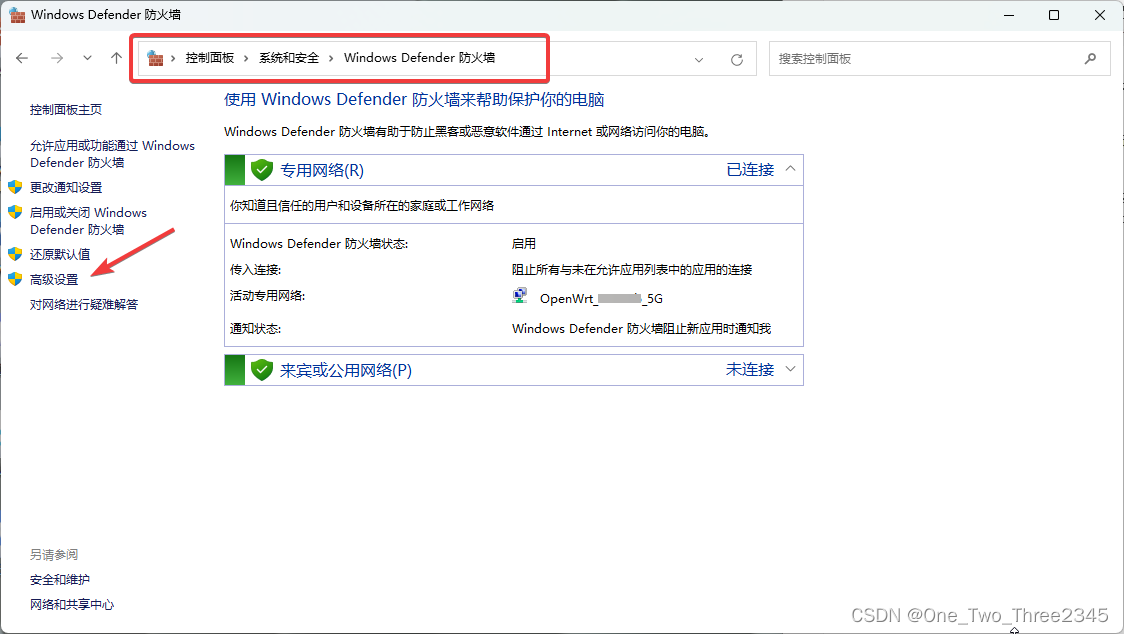Collapse 专用网络 section with up chevron
Viewport: 1124px width, 634px height.
tap(791, 169)
